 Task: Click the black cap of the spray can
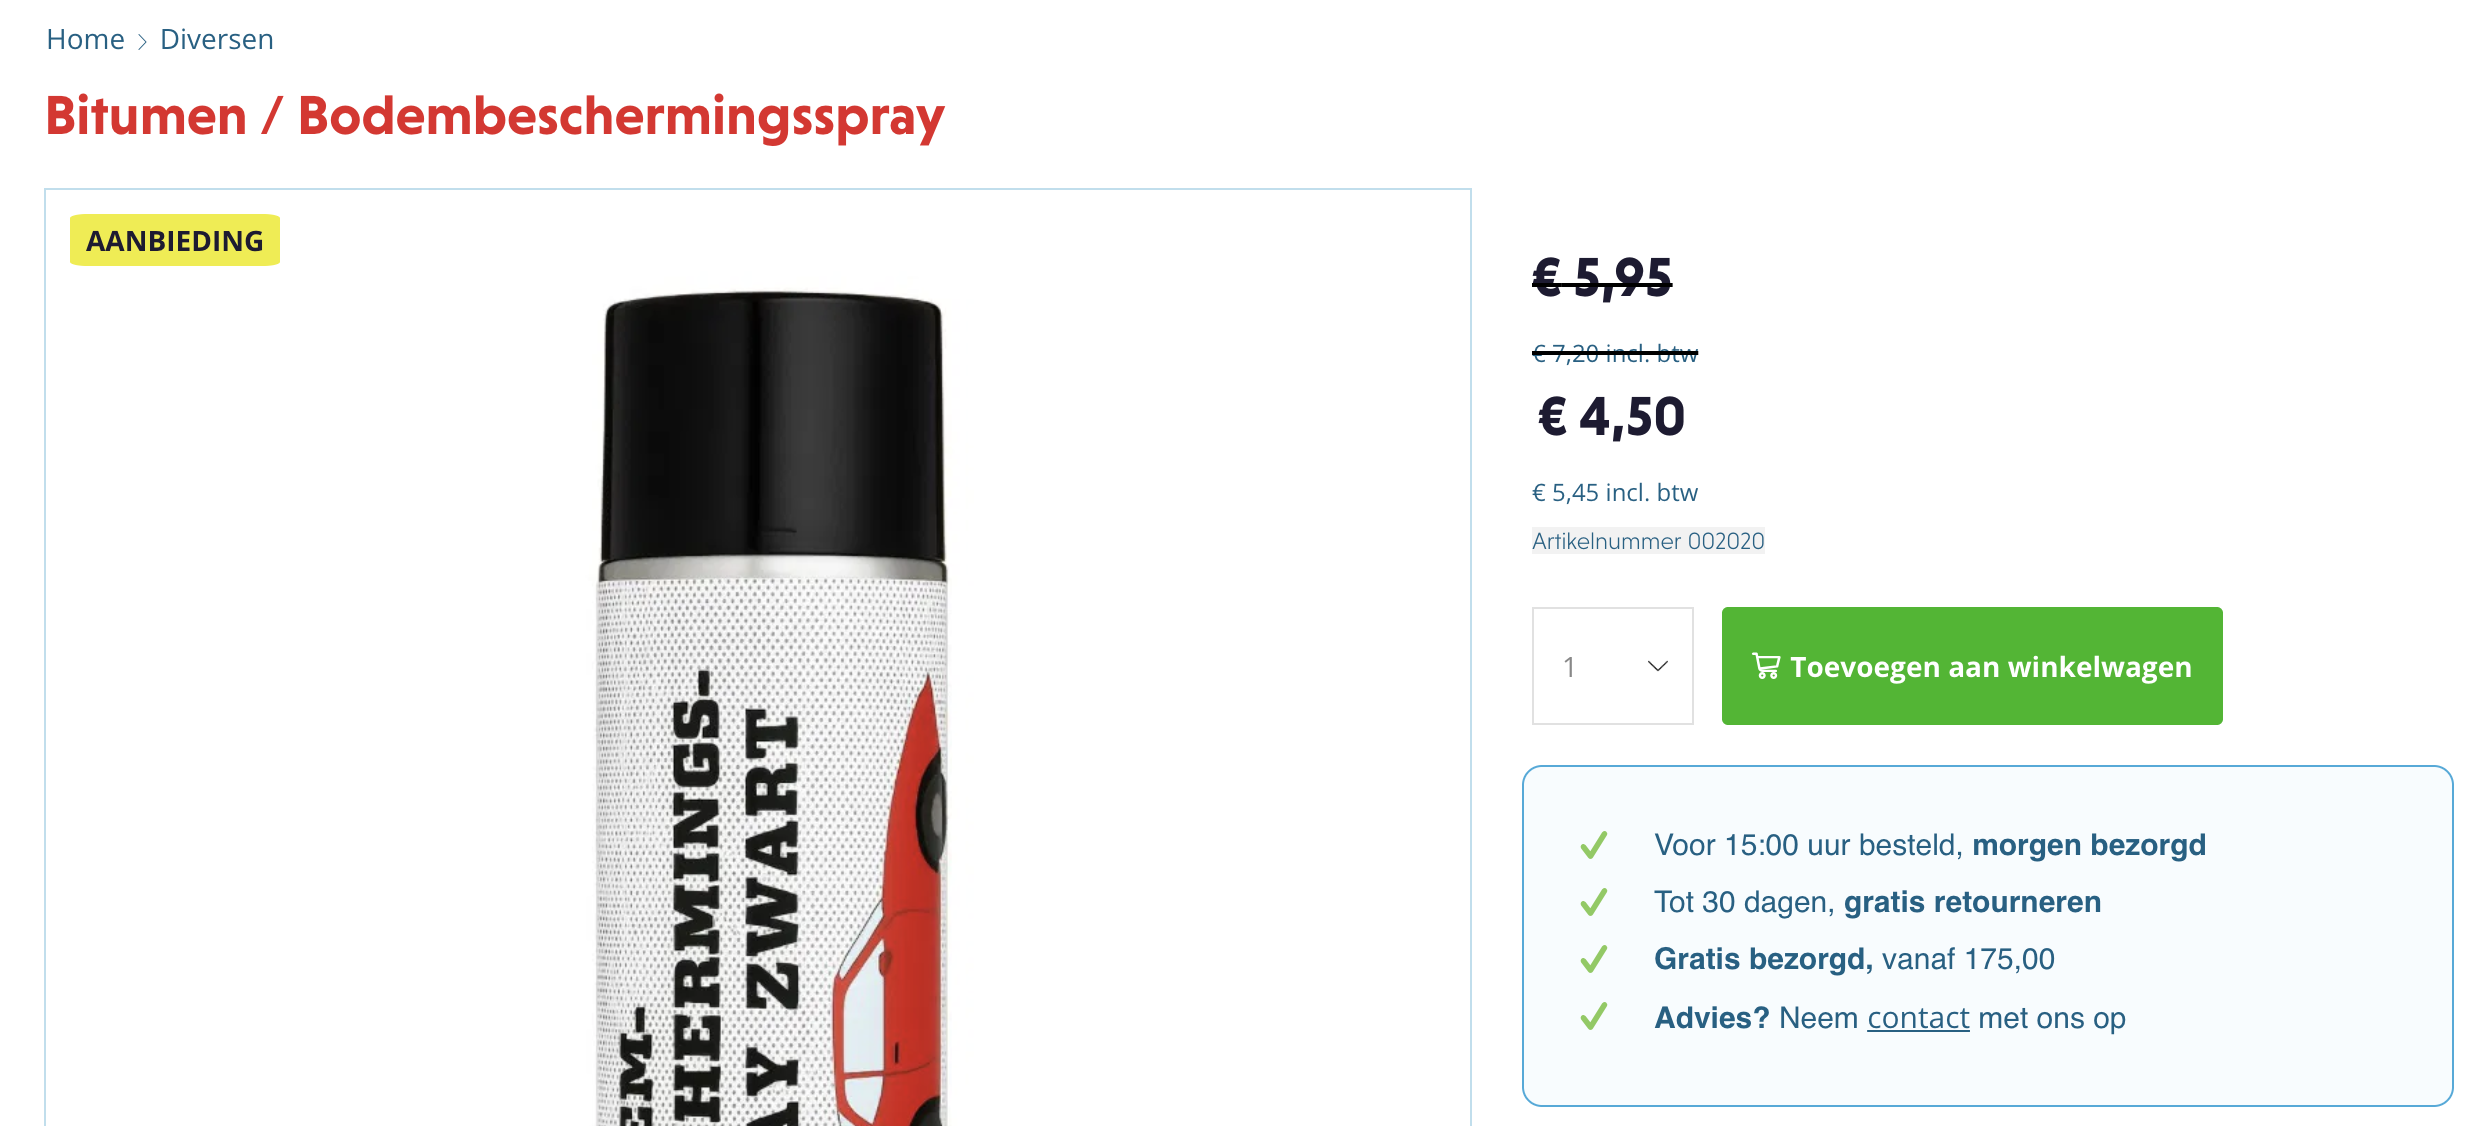coord(772,428)
